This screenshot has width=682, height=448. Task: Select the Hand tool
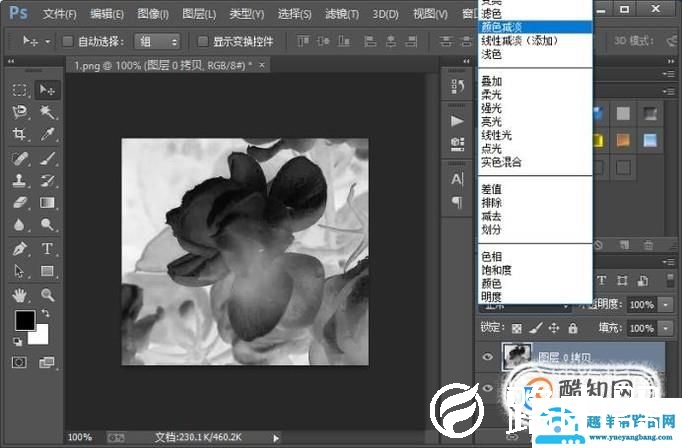(x=20, y=295)
